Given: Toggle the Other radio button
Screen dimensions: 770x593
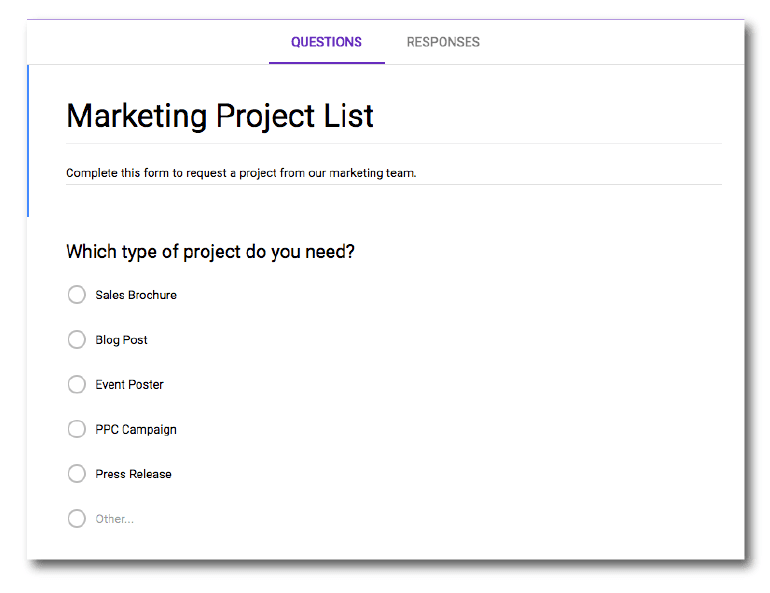Looking at the screenshot, I should pos(77,519).
